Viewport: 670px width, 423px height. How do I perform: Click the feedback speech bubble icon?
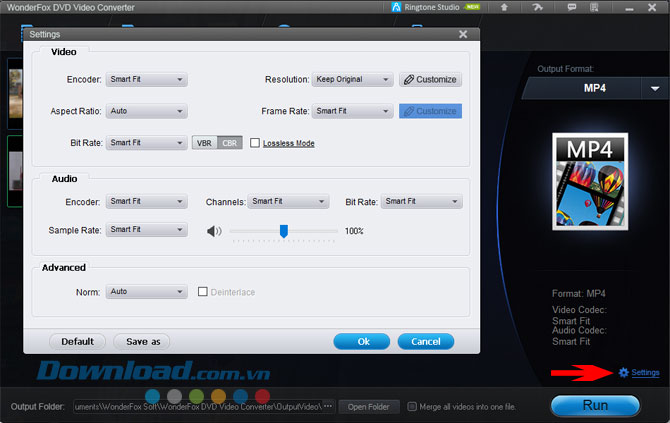[572, 7]
